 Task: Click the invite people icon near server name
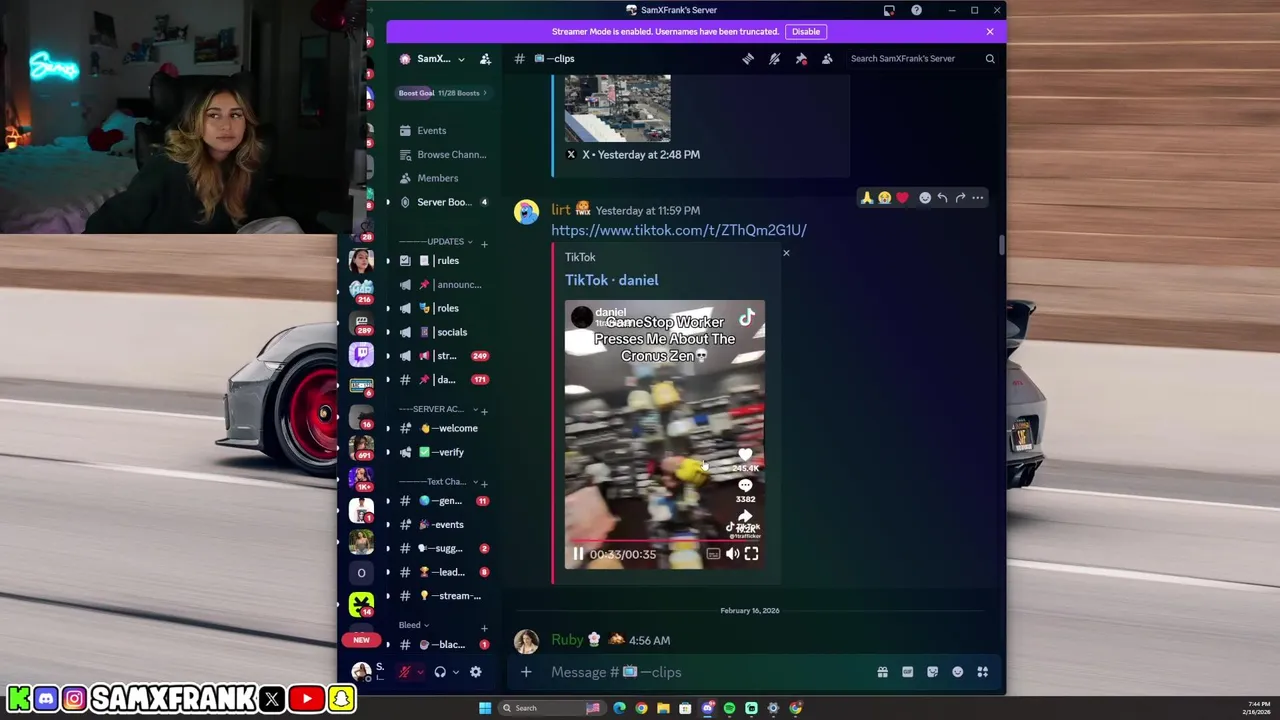click(485, 59)
